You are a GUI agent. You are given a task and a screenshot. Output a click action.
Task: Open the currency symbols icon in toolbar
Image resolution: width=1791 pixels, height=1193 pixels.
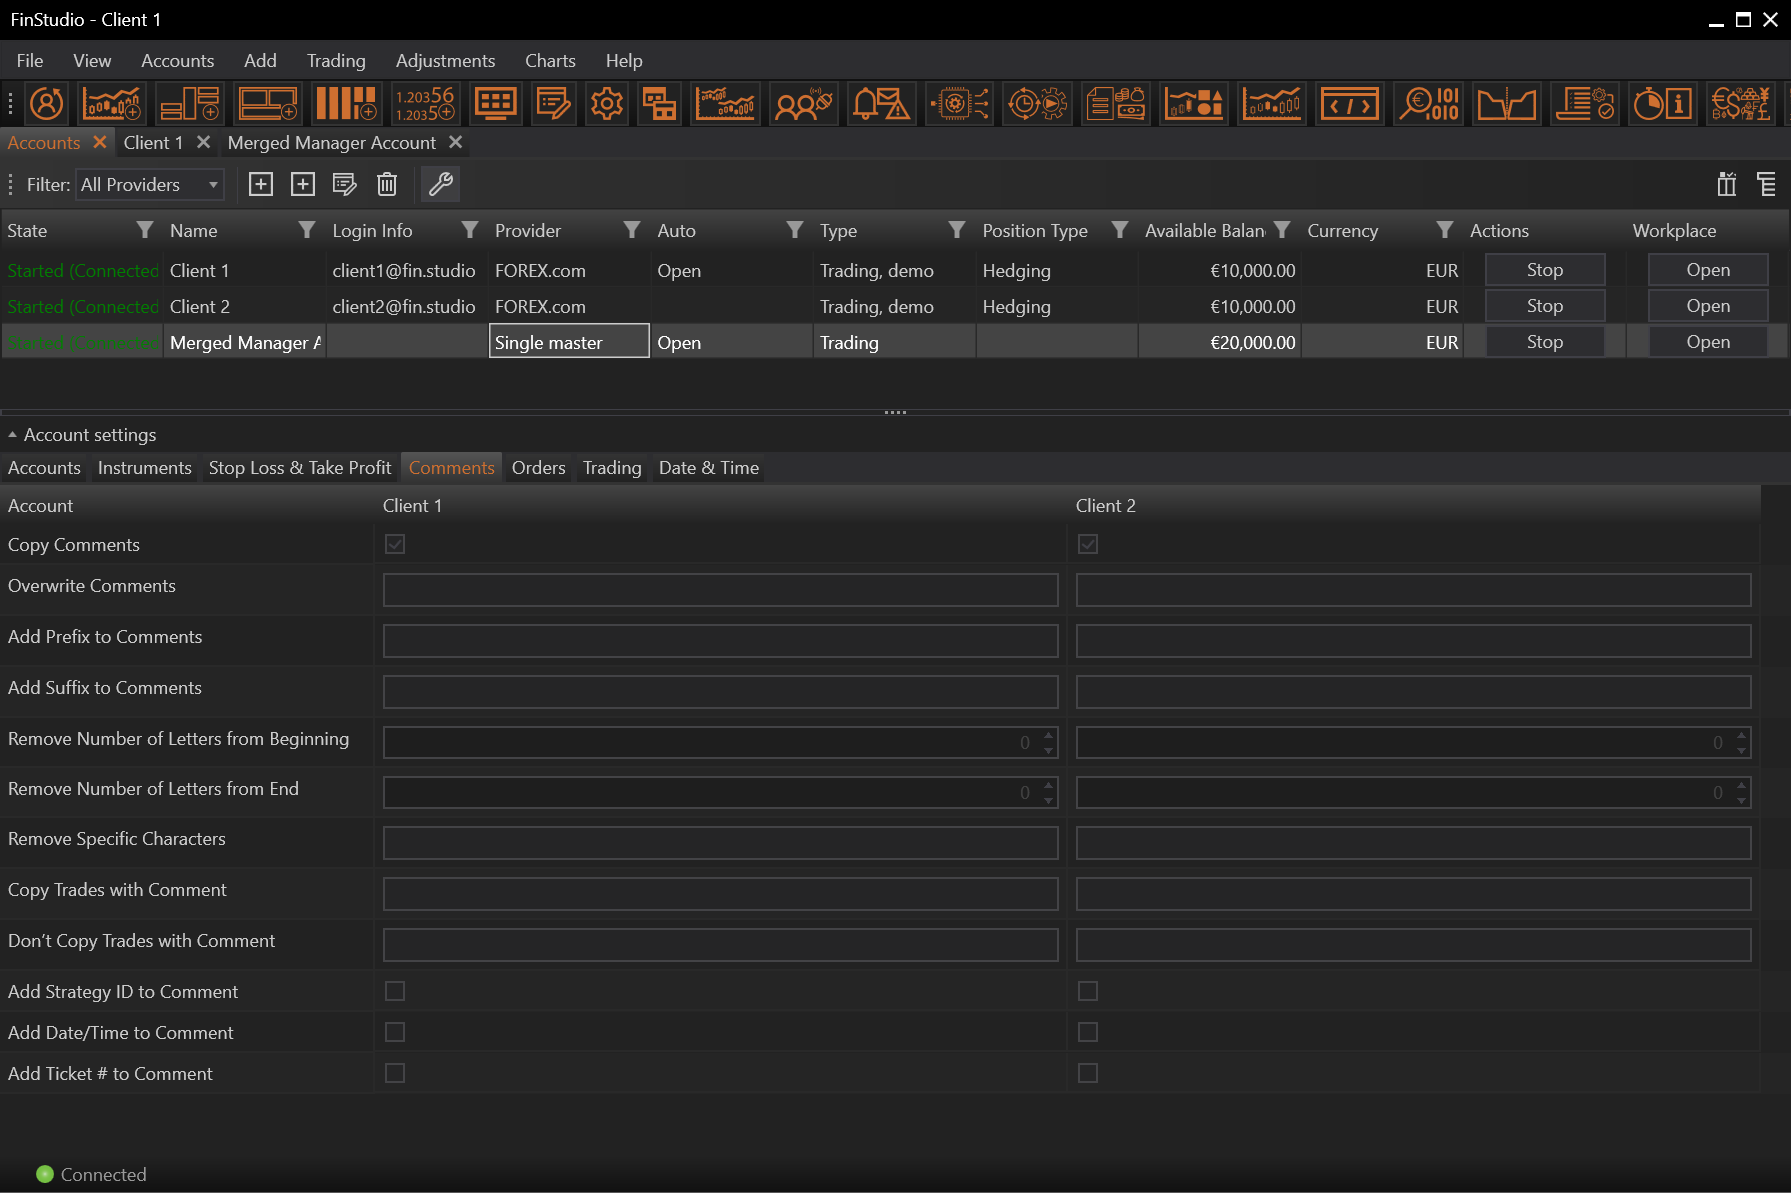point(1740,103)
